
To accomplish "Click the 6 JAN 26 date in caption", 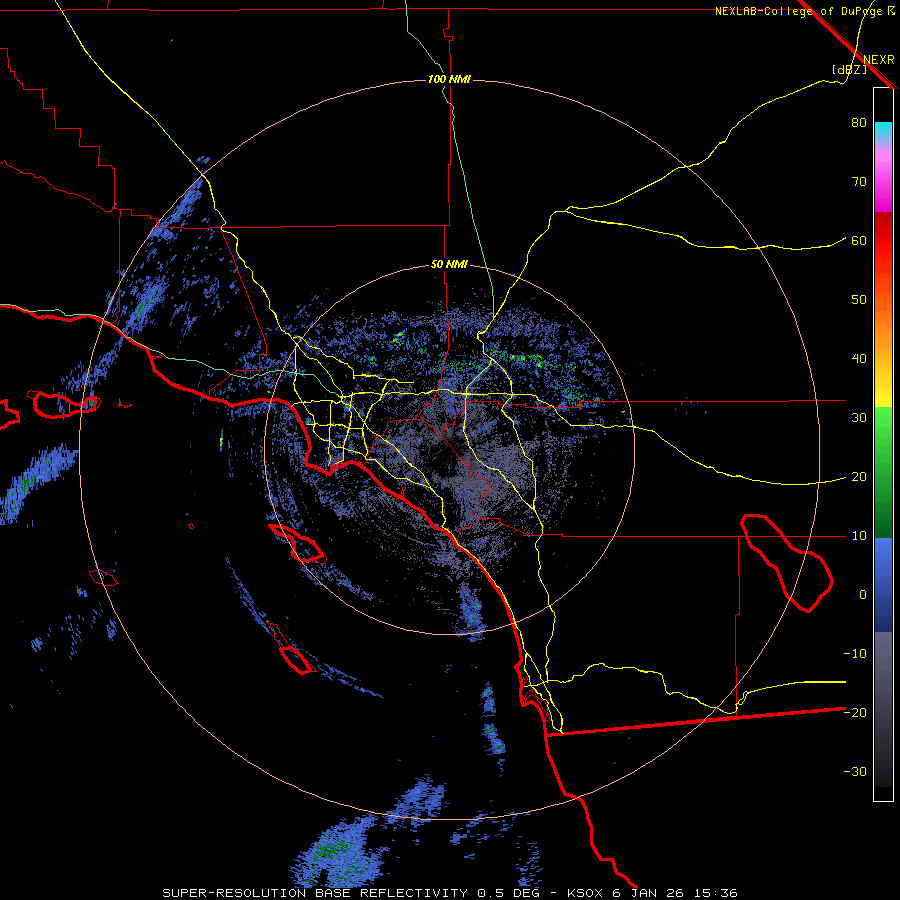I will [651, 893].
